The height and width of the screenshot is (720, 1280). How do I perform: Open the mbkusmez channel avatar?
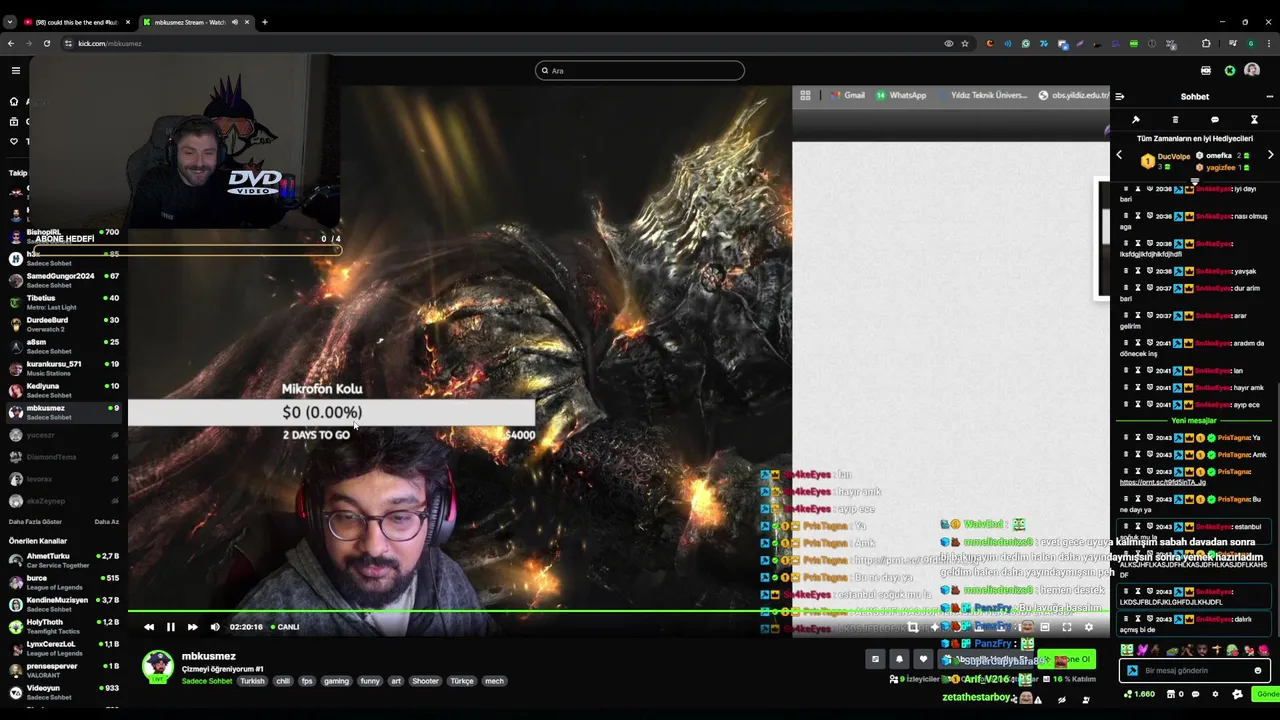point(157,667)
